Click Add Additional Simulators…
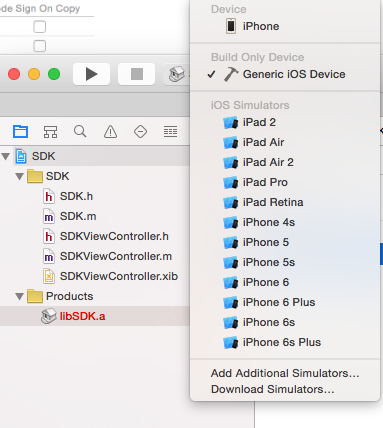The height and width of the screenshot is (428, 383). tap(285, 373)
